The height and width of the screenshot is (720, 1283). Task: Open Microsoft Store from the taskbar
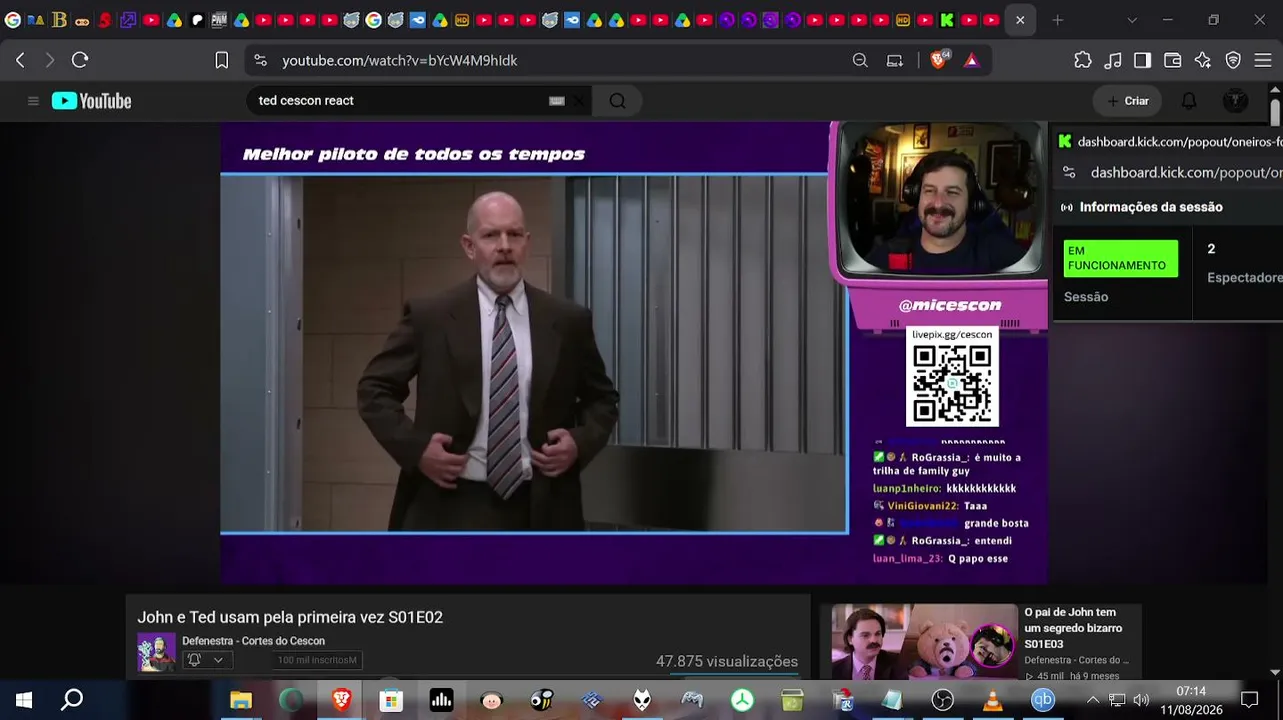coord(391,700)
